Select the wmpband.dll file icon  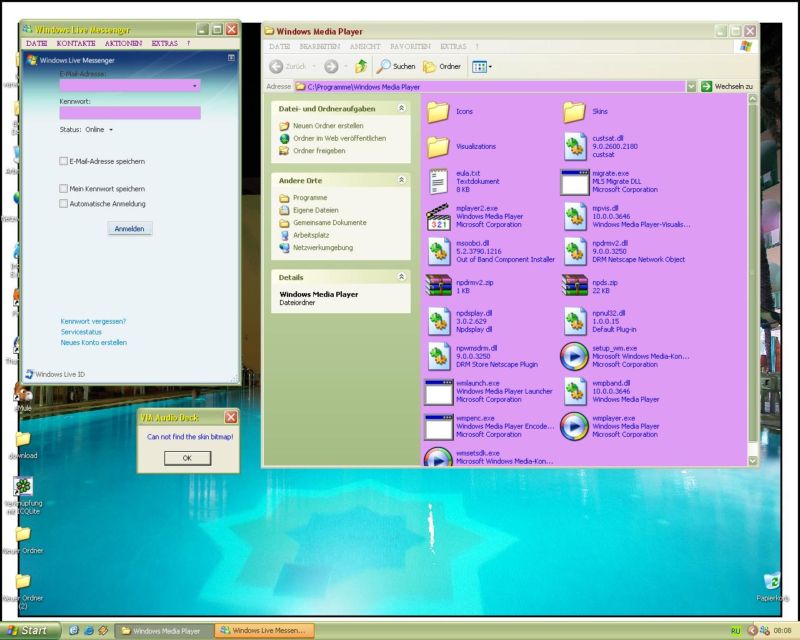575,391
